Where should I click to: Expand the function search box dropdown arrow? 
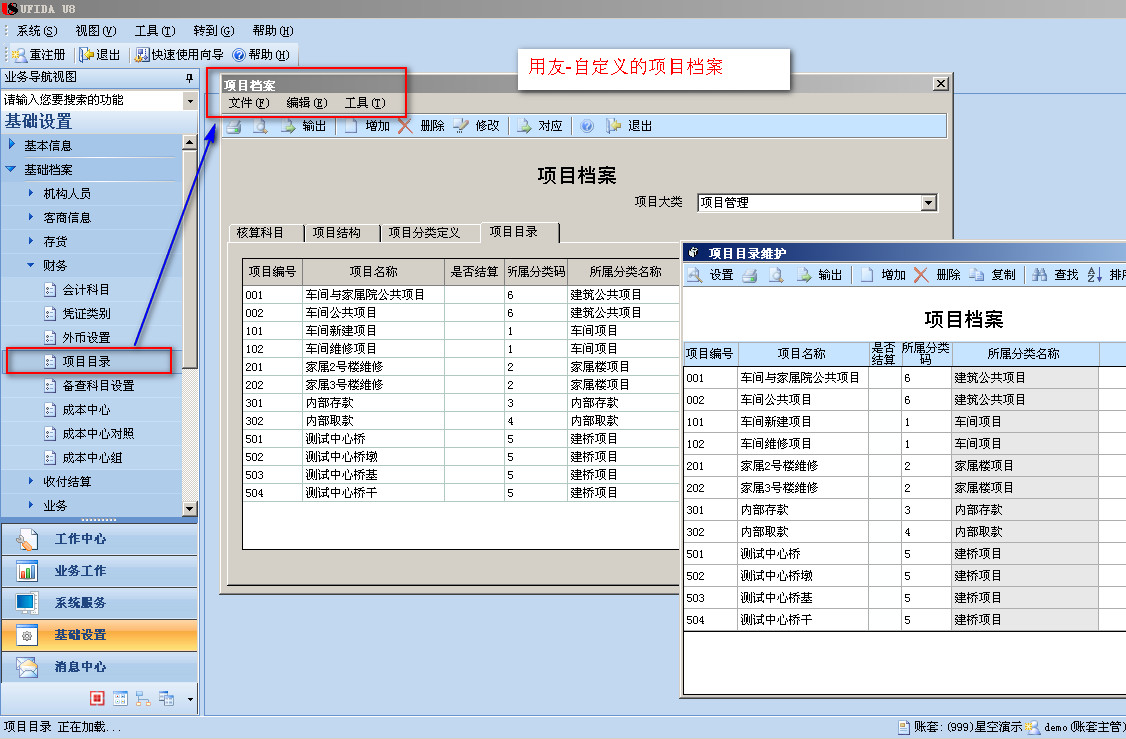[x=190, y=101]
